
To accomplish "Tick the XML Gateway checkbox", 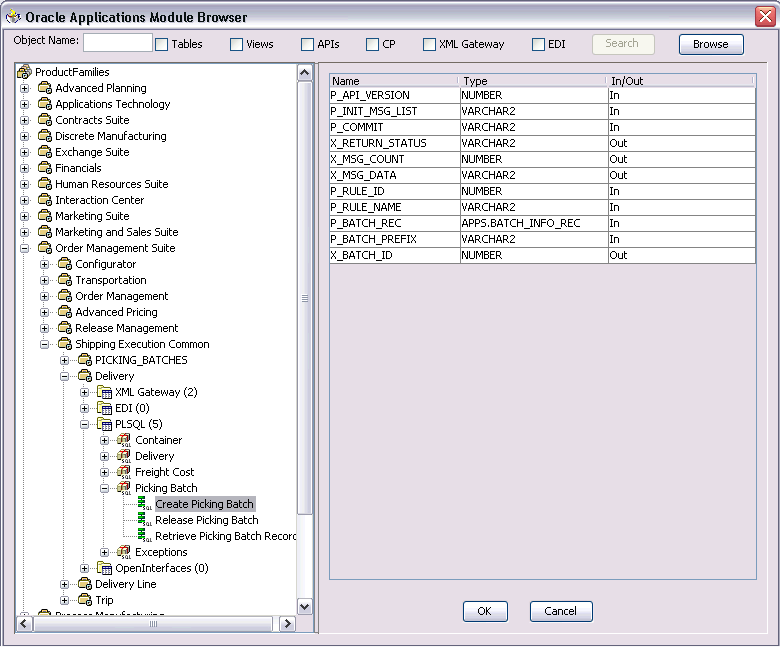I will click(x=429, y=45).
